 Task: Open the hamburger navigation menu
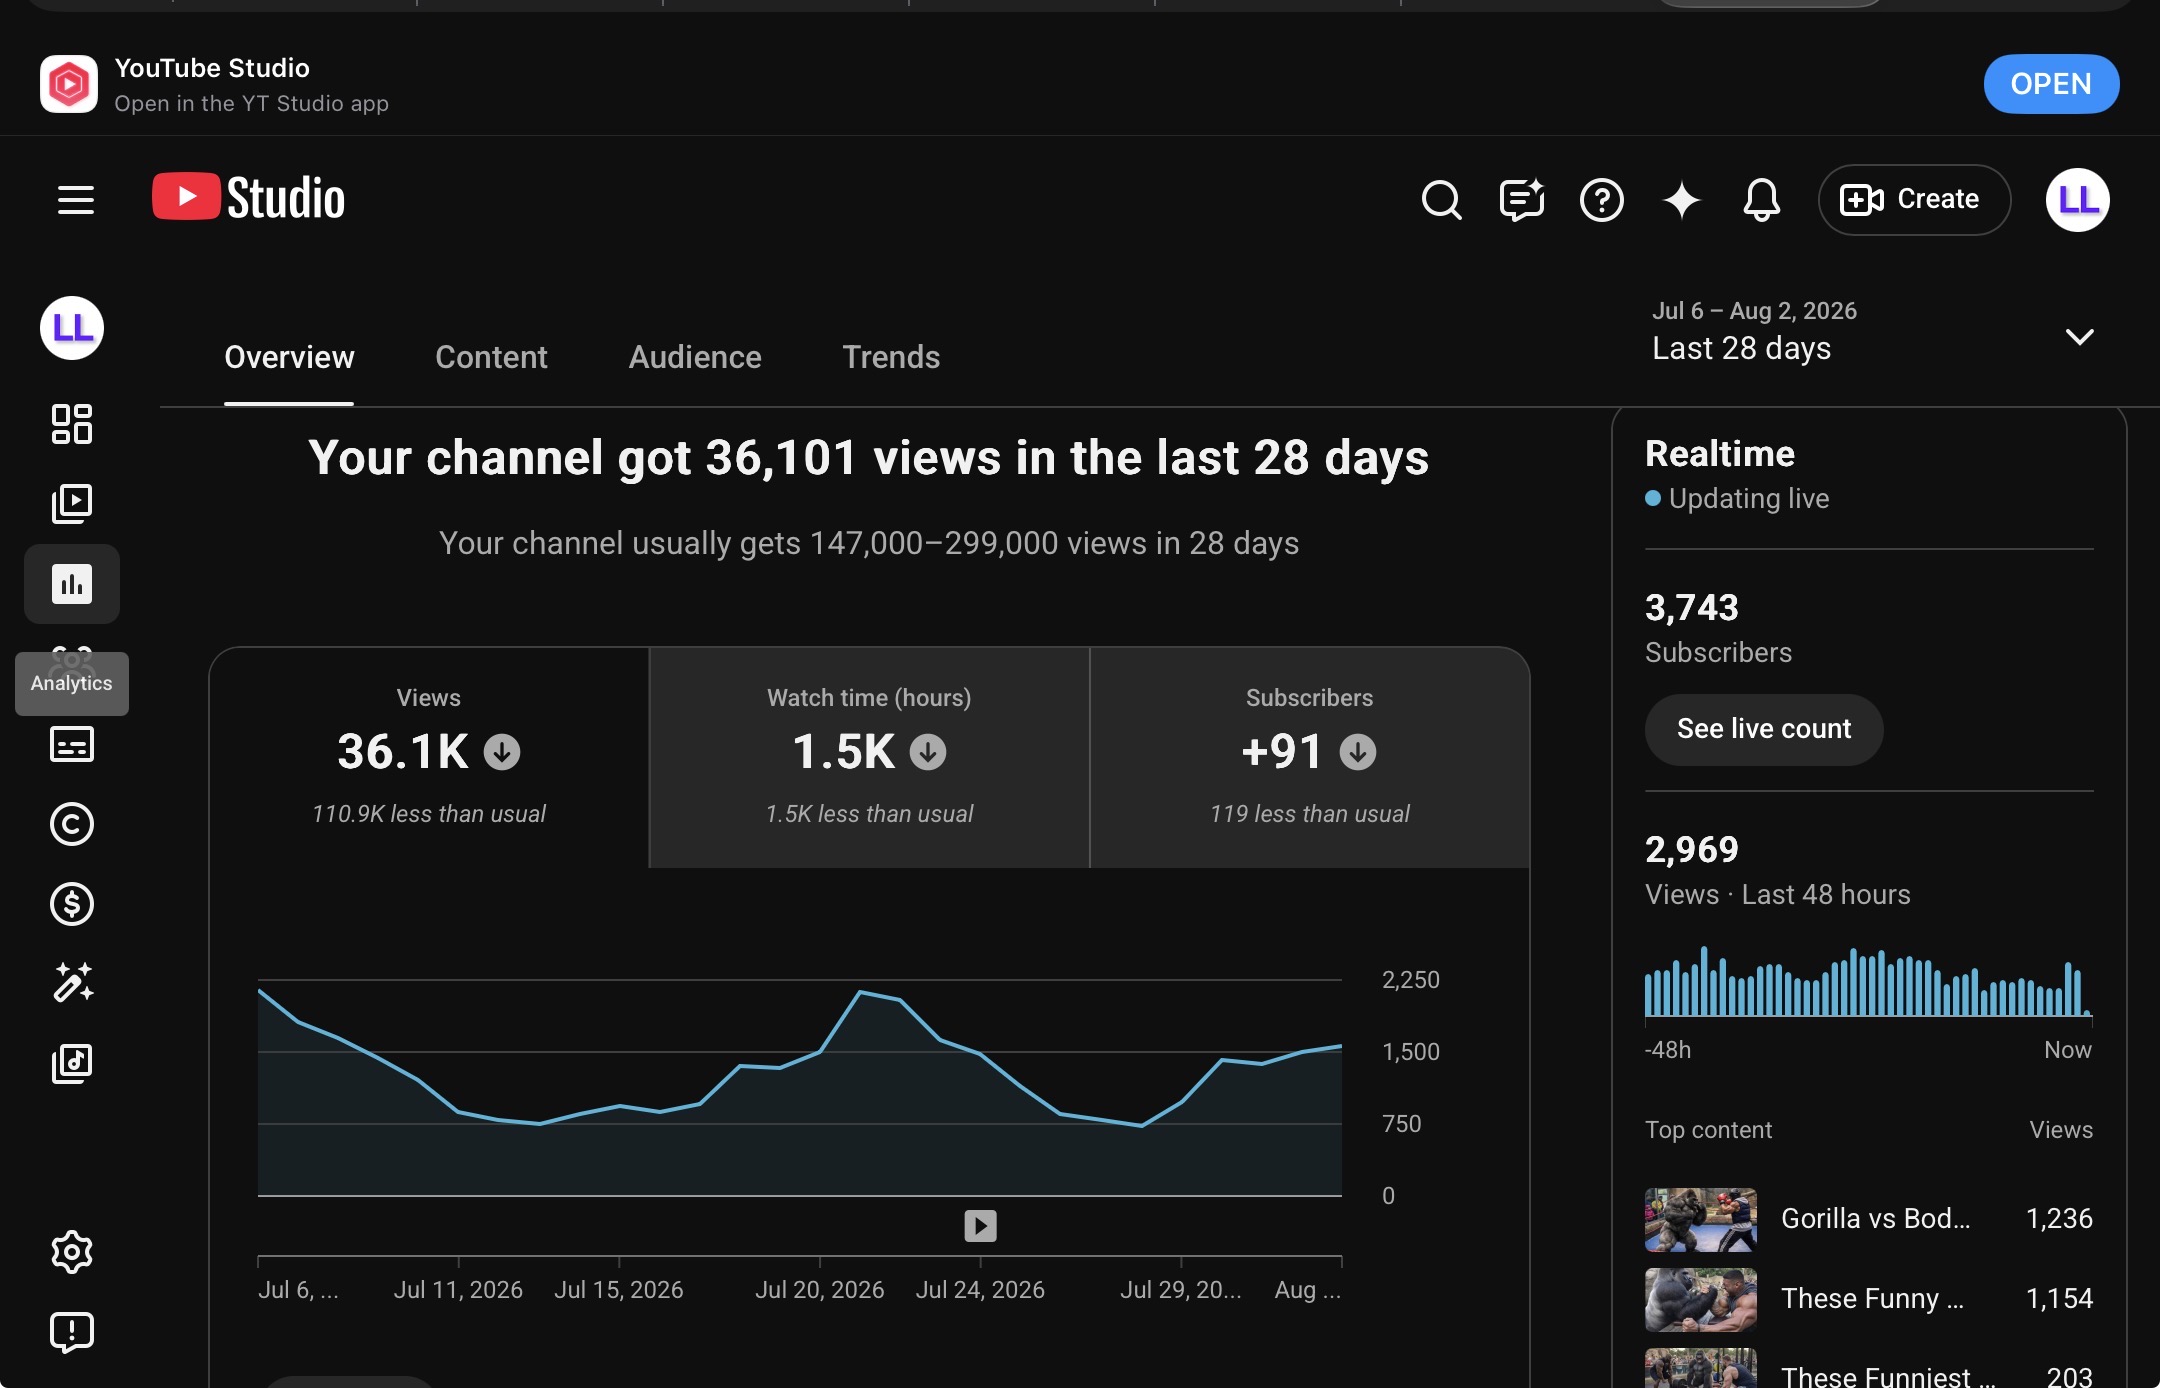click(x=76, y=200)
